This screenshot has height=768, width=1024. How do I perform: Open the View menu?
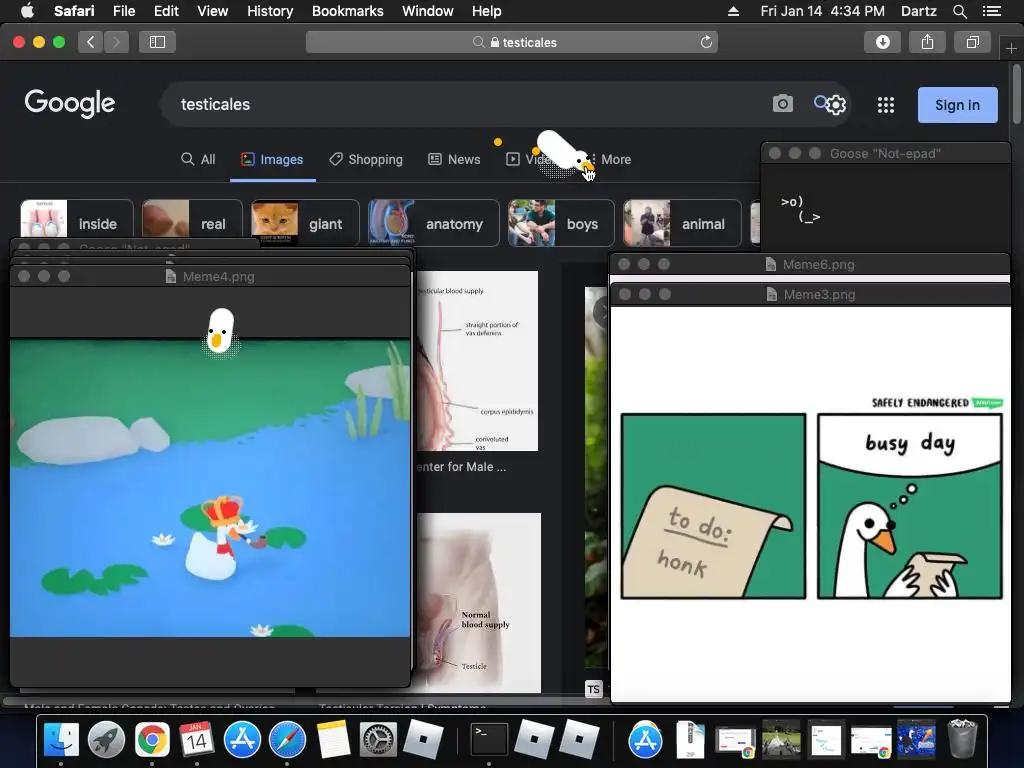point(212,11)
